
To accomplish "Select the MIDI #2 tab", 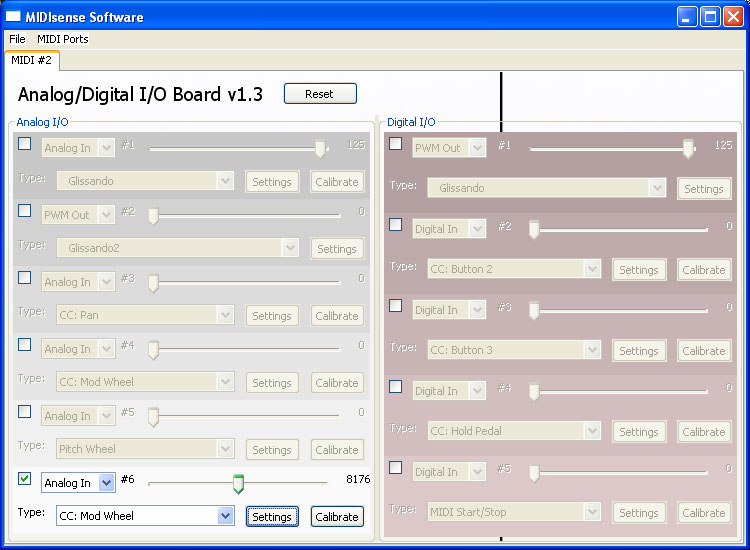I will 32,60.
